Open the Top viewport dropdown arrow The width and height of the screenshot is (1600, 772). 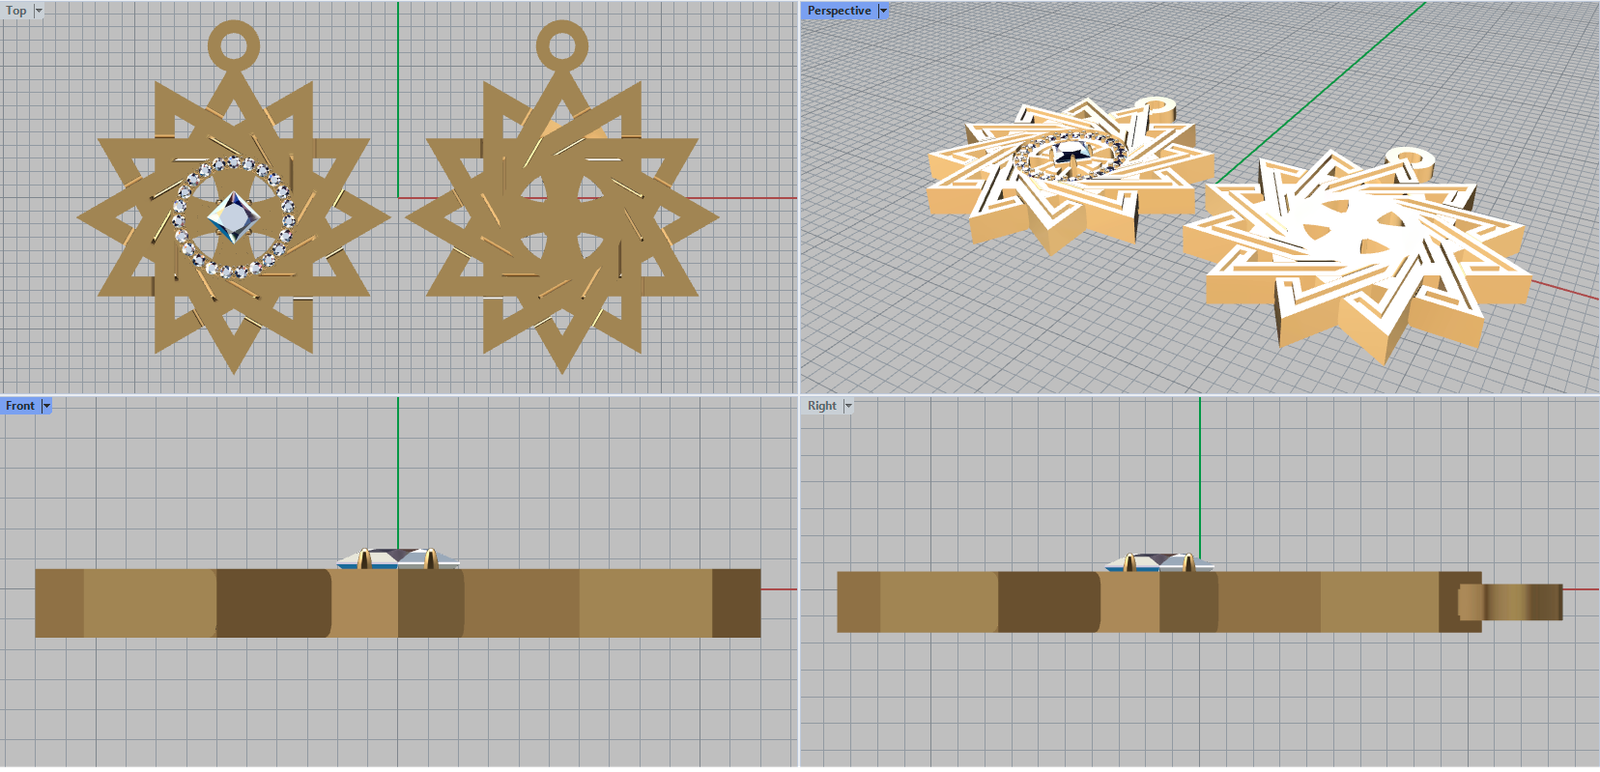pyautogui.click(x=39, y=11)
